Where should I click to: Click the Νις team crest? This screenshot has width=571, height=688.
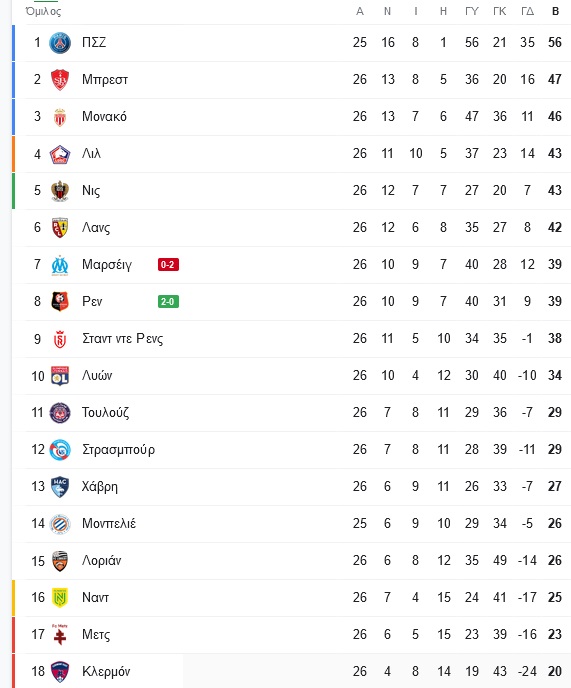(x=60, y=191)
